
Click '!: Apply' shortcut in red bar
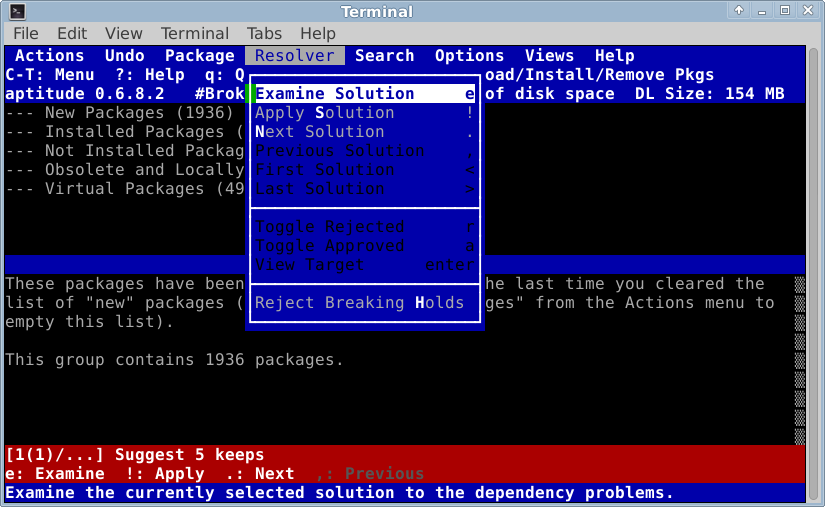coord(165,473)
